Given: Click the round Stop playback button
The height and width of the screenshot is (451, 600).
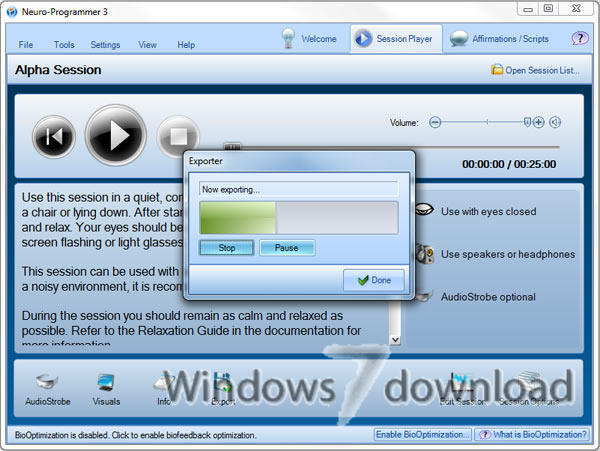Looking at the screenshot, I should pos(178,136).
